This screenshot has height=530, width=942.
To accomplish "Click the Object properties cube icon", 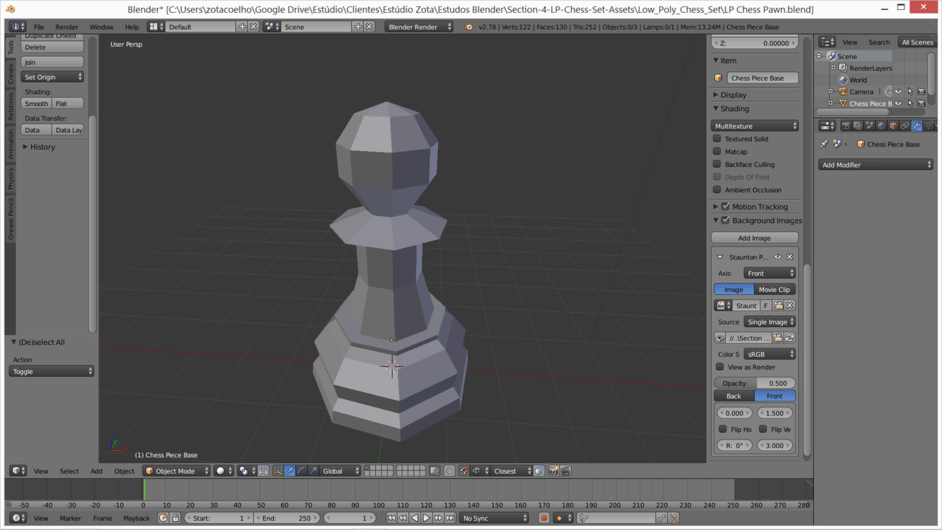I will click(893, 126).
